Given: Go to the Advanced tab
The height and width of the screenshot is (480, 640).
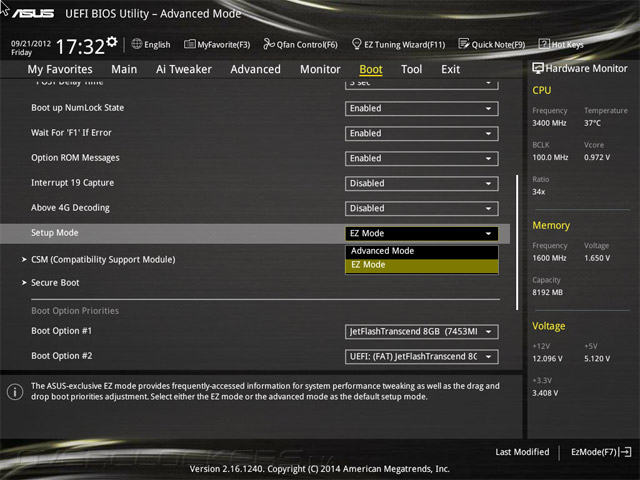Looking at the screenshot, I should point(256,69).
